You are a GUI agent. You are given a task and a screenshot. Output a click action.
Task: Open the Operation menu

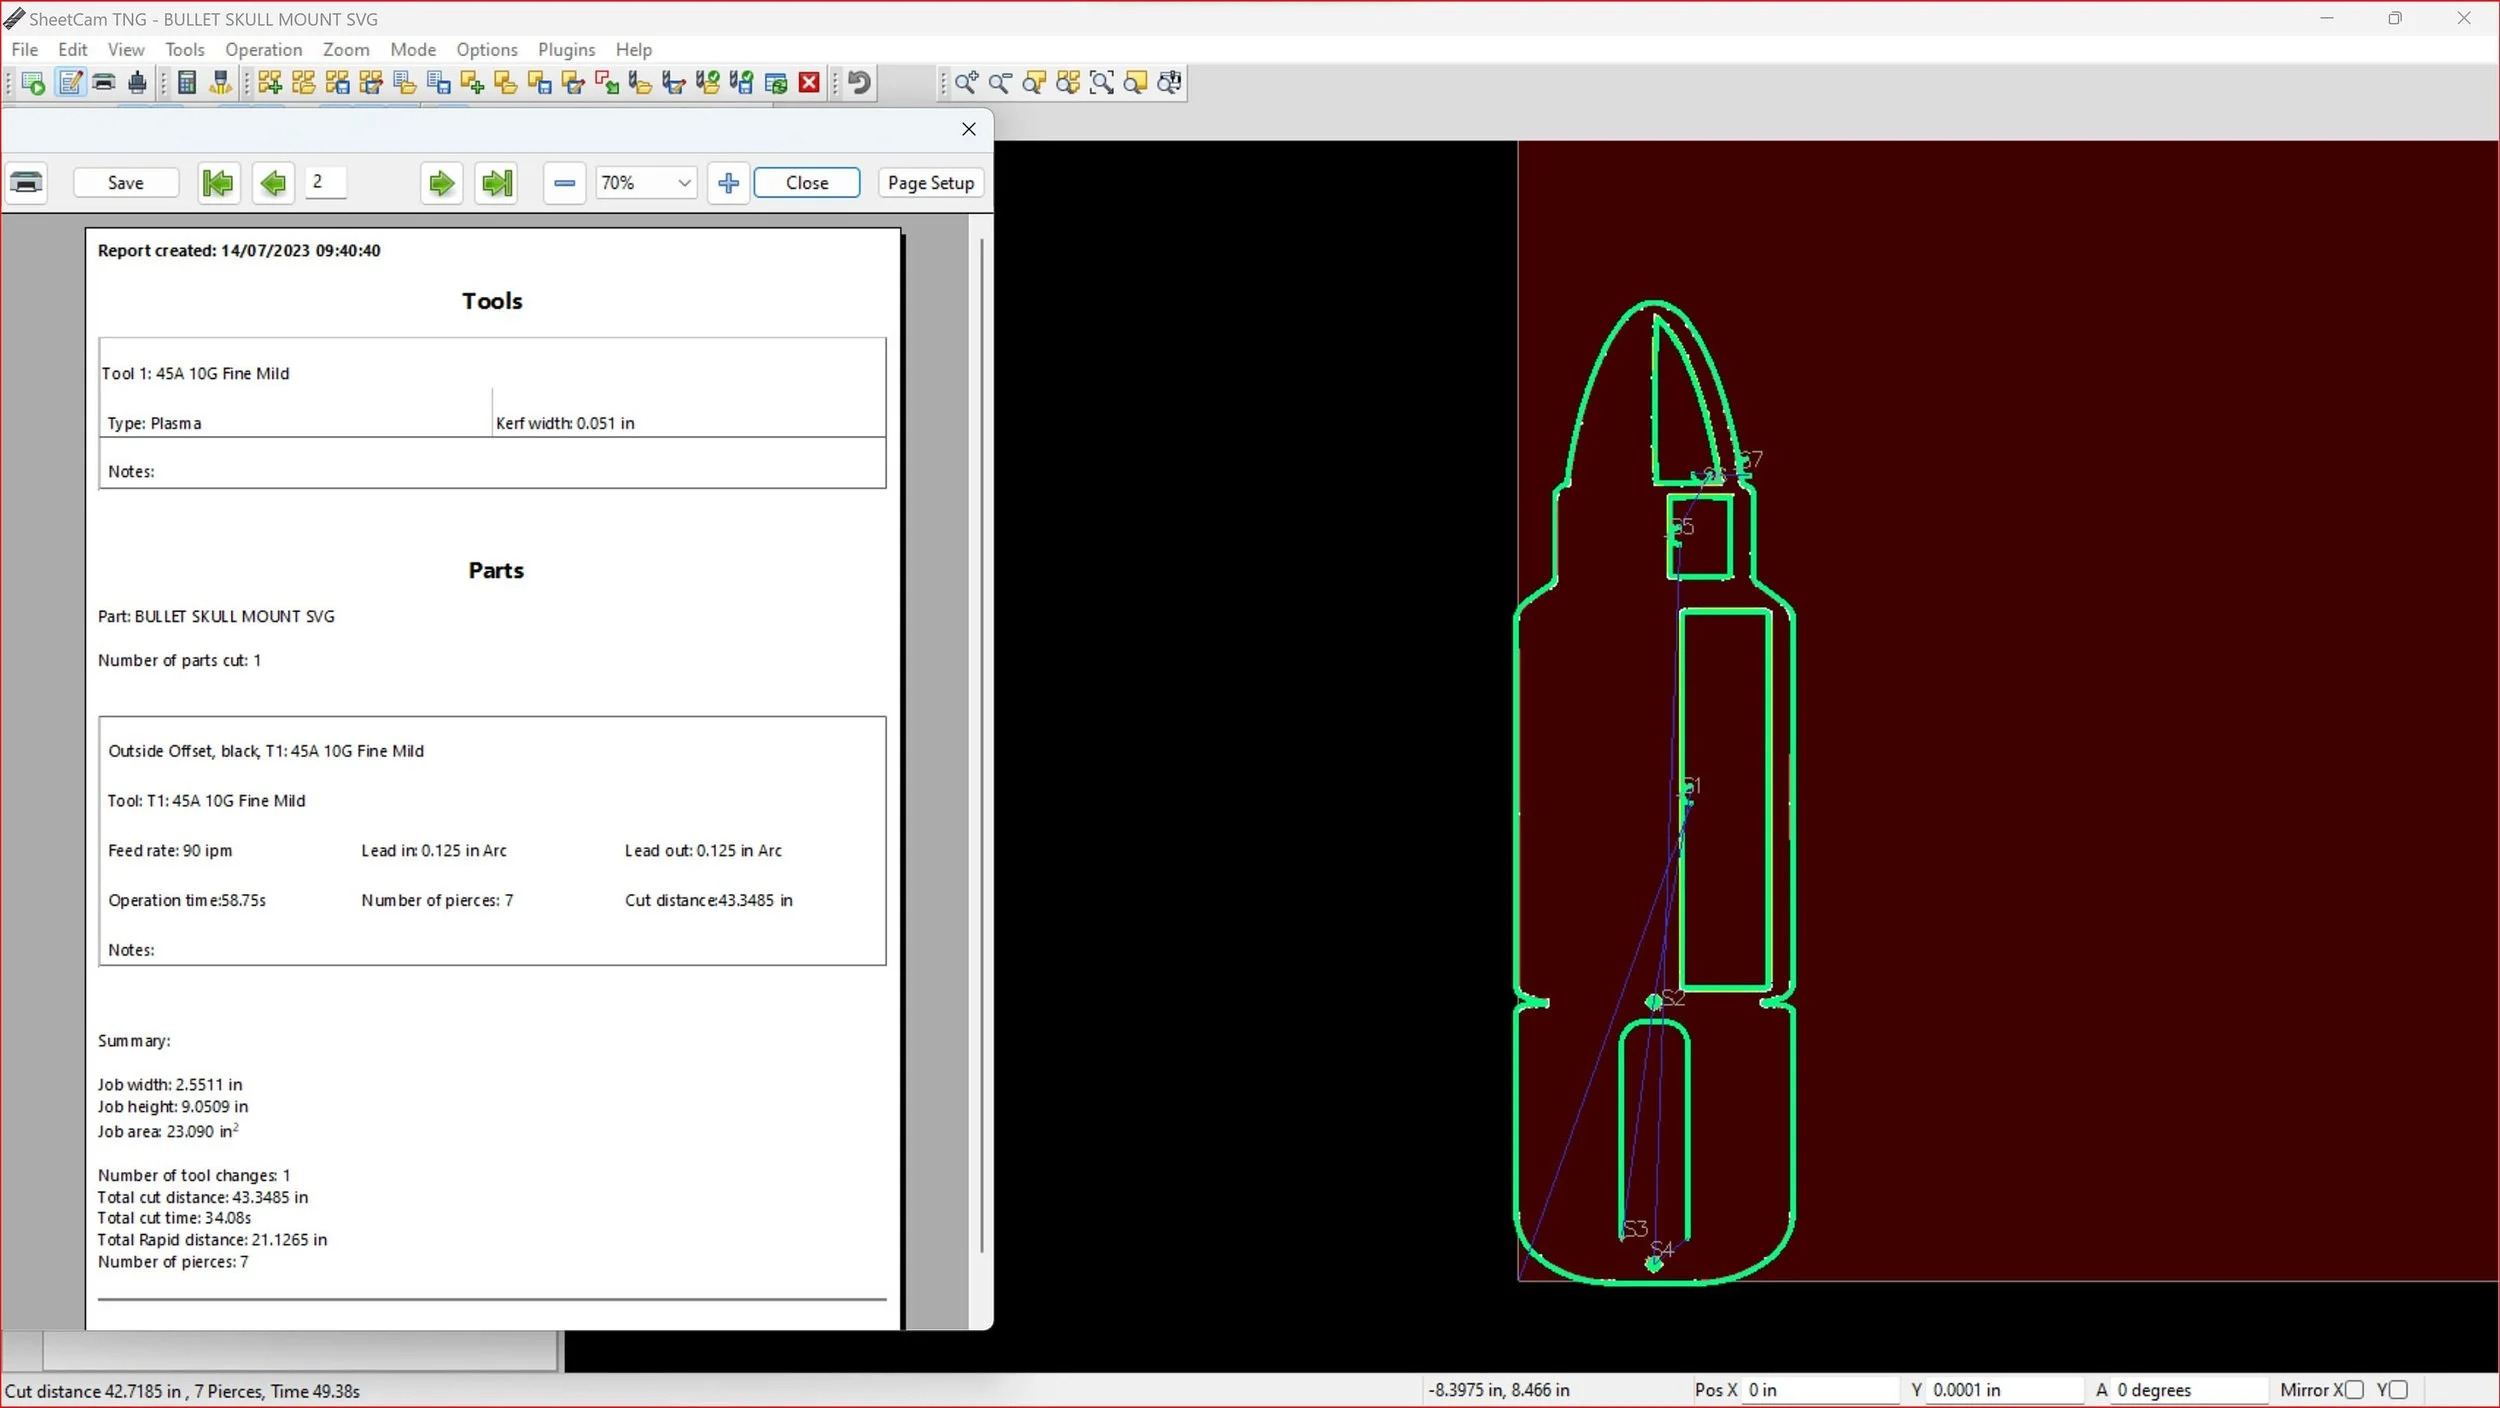pyautogui.click(x=263, y=49)
